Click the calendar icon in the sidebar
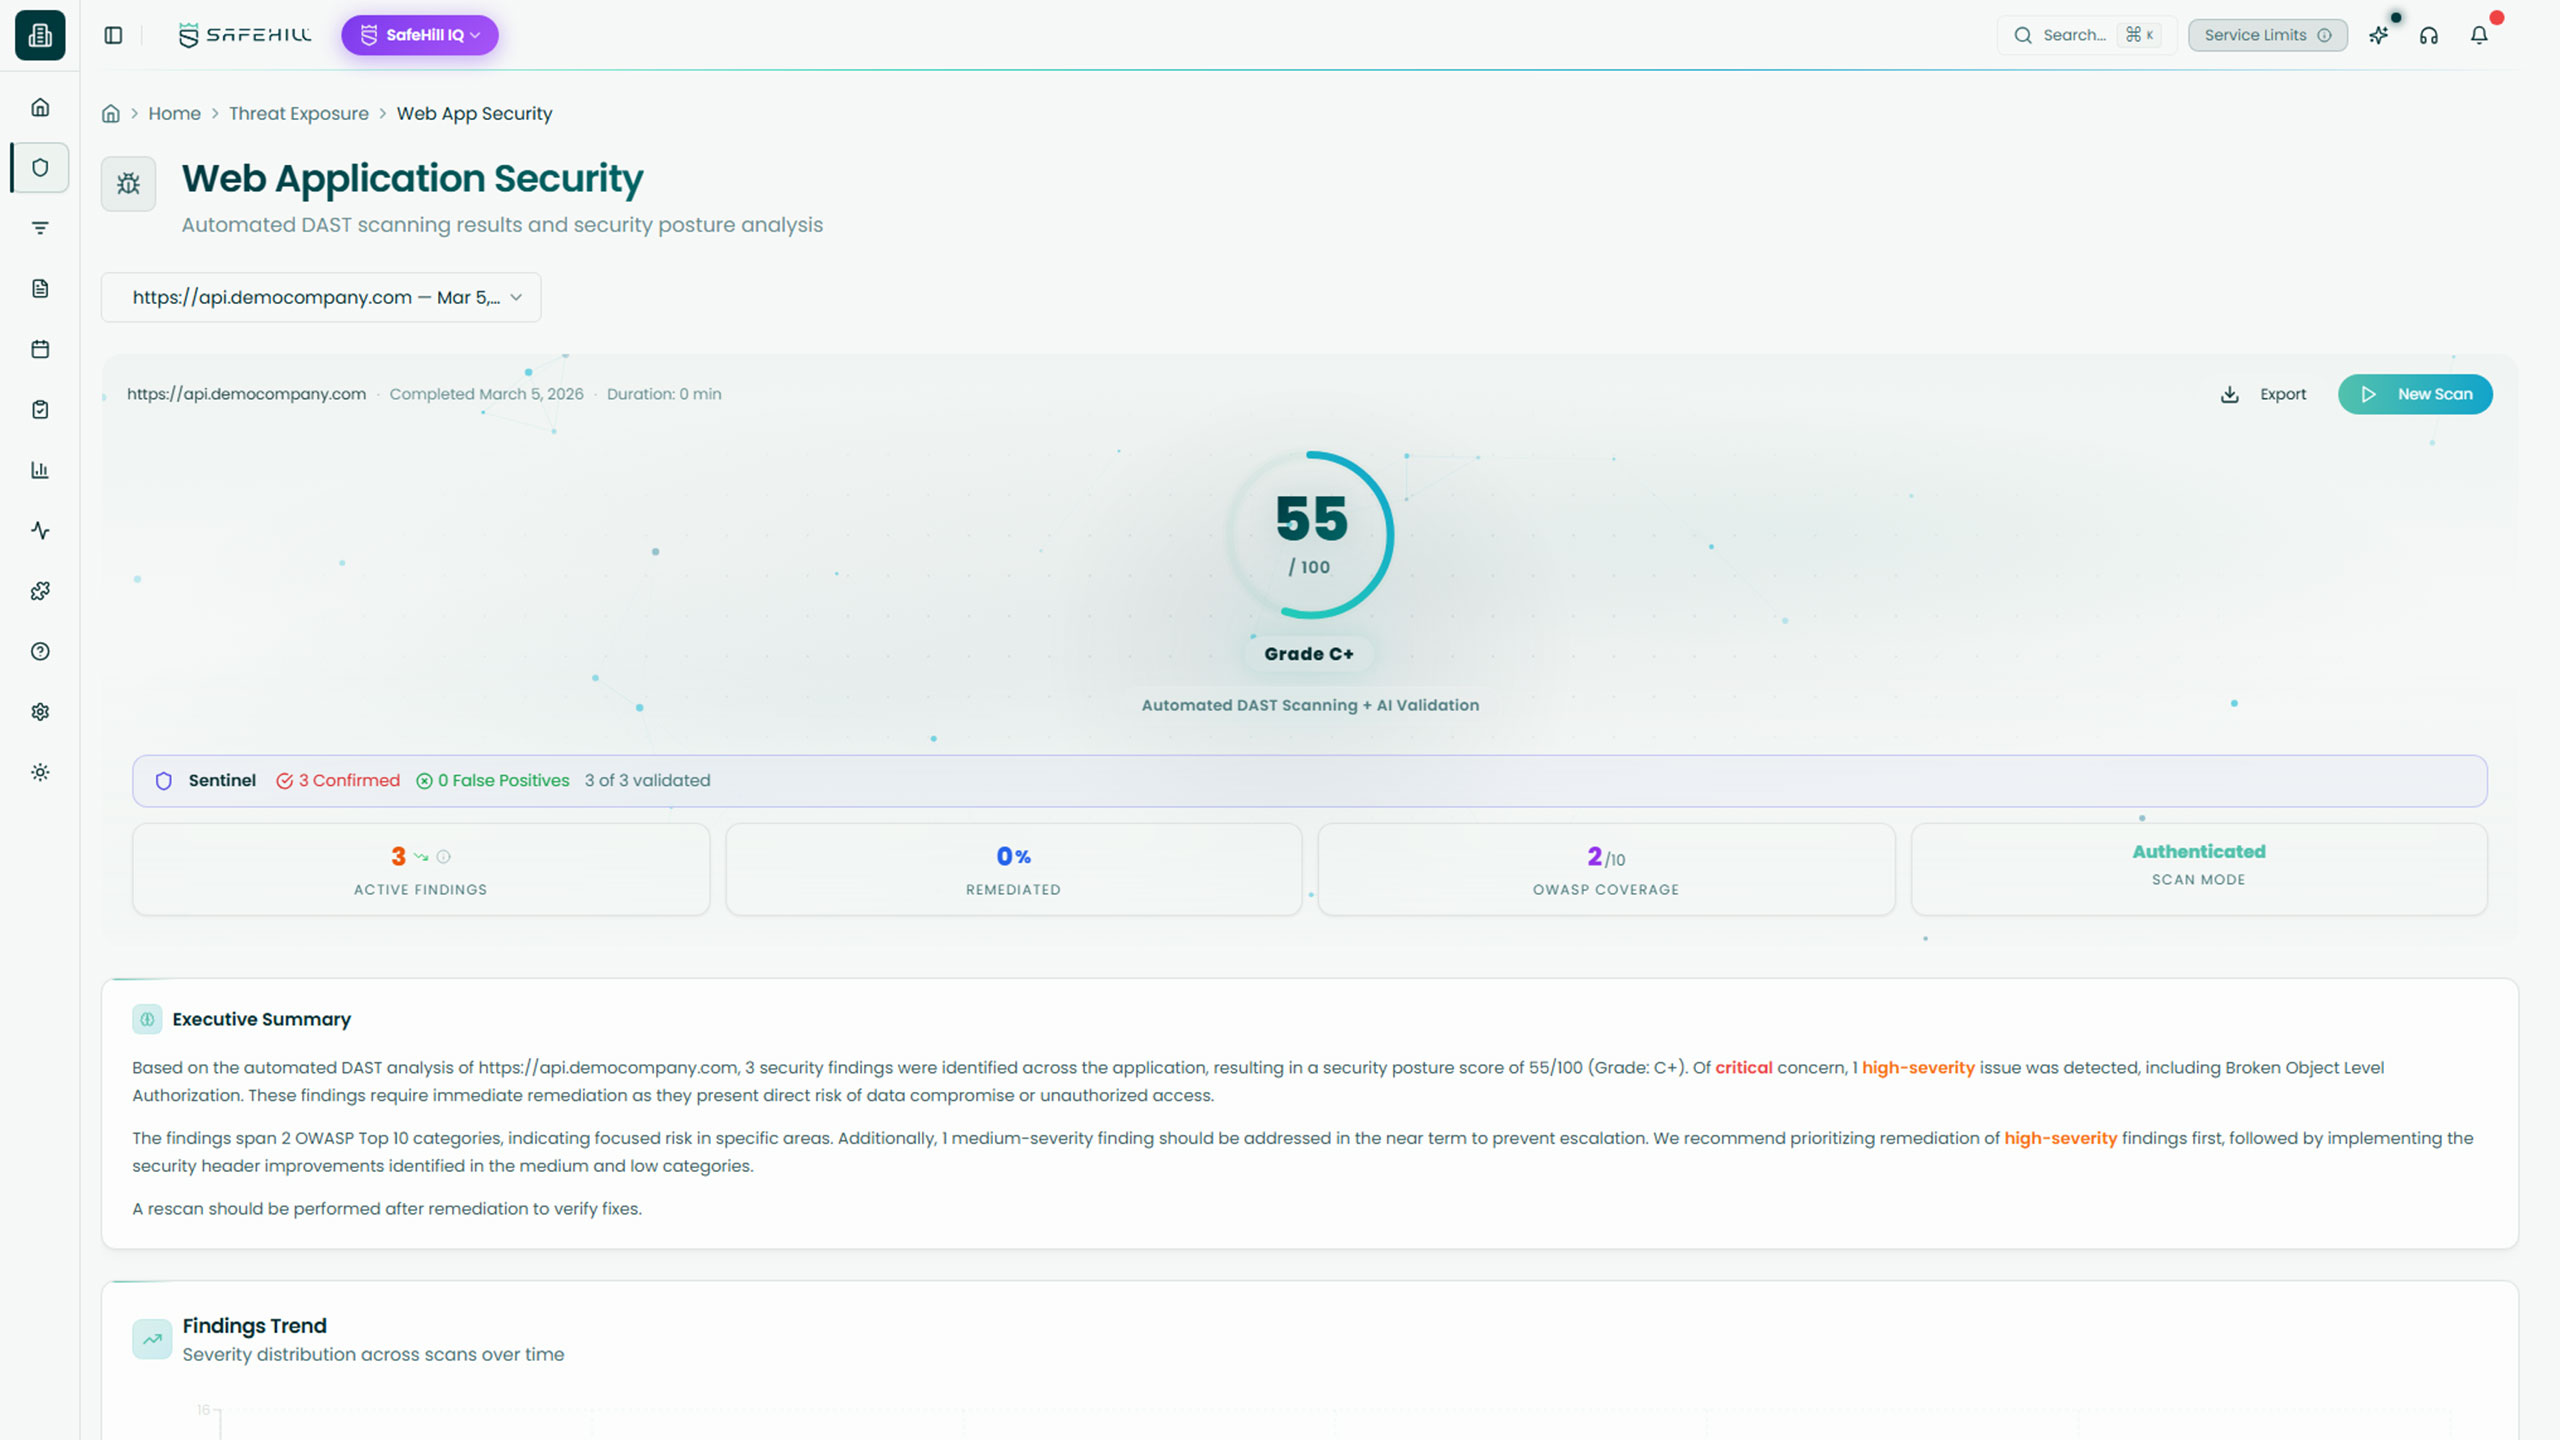Image resolution: width=2560 pixels, height=1440 pixels. 40,349
